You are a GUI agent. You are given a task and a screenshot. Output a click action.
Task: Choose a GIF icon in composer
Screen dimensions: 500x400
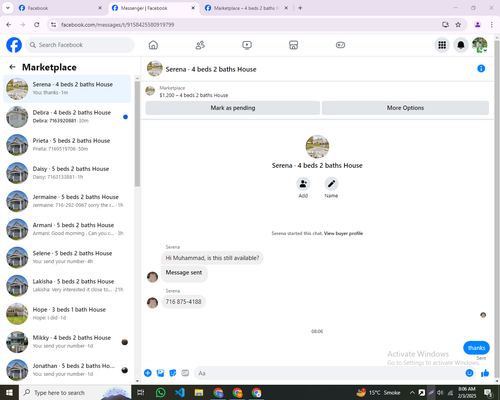185,373
